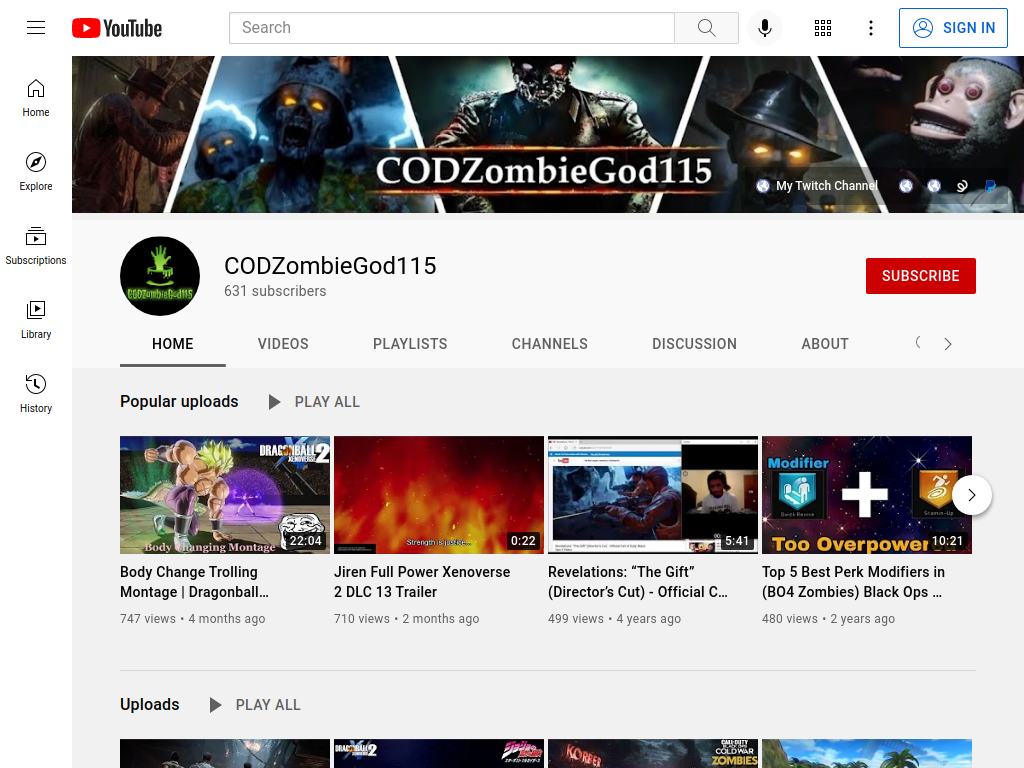Open the three-dot settings menu
The height and width of the screenshot is (768, 1024).
click(x=871, y=27)
